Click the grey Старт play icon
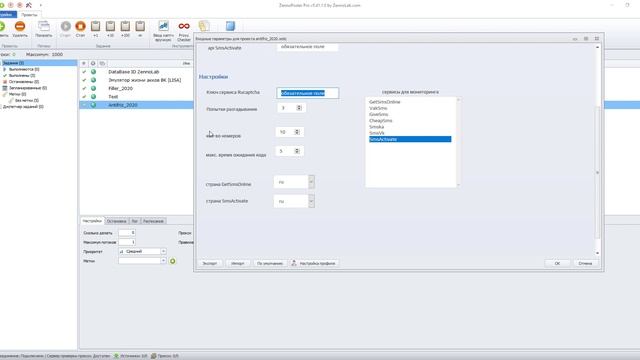 tap(65, 27)
